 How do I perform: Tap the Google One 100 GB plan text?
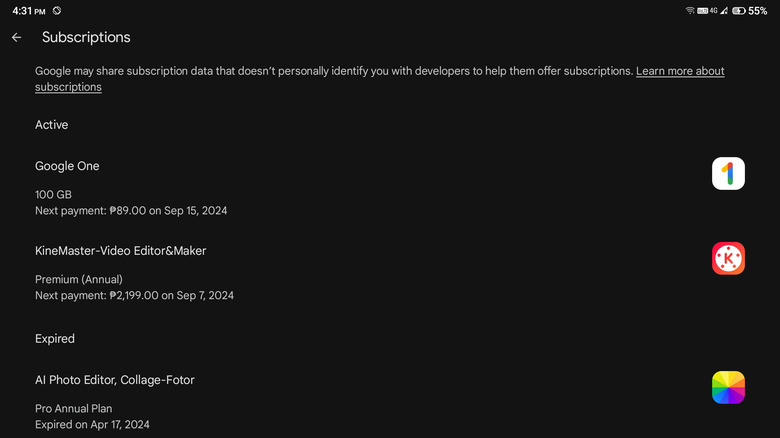coord(53,194)
